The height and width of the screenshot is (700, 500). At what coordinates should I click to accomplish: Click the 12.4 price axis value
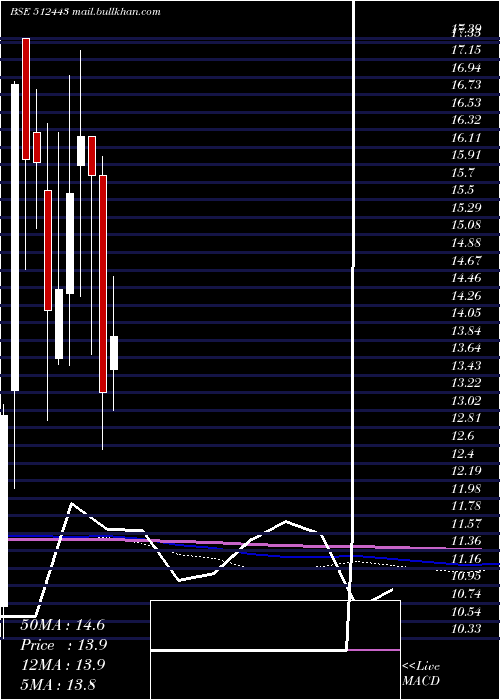point(463,454)
